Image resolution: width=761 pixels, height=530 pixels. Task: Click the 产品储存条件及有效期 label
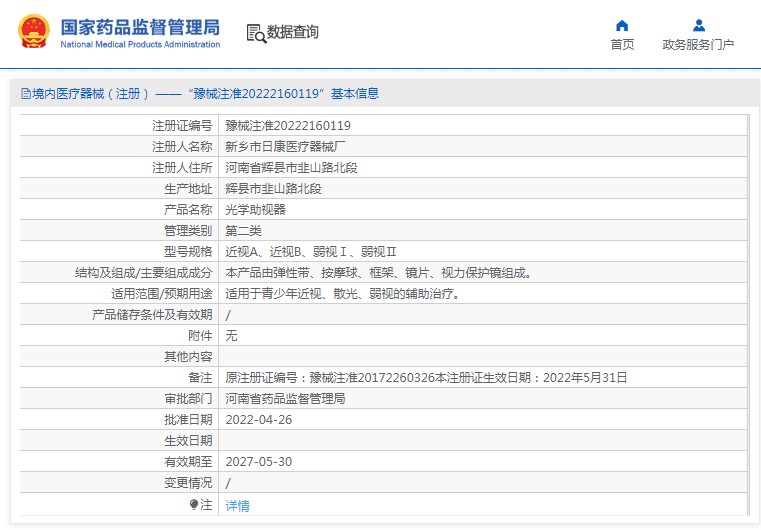152,315
